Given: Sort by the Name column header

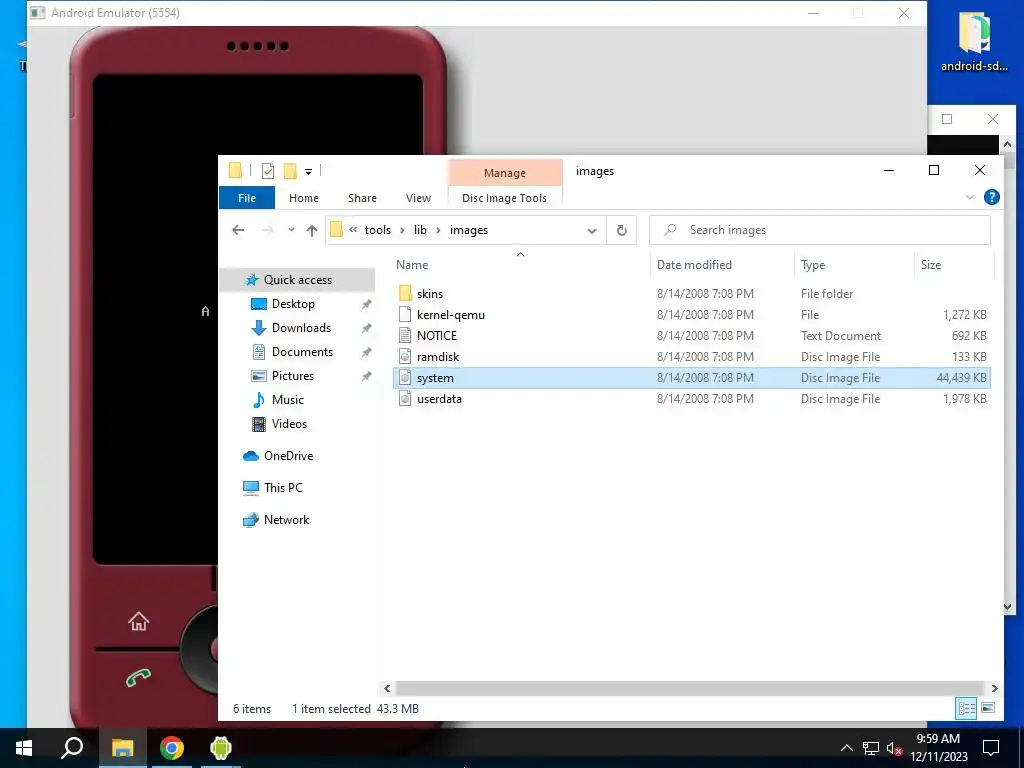Looking at the screenshot, I should click(x=412, y=264).
